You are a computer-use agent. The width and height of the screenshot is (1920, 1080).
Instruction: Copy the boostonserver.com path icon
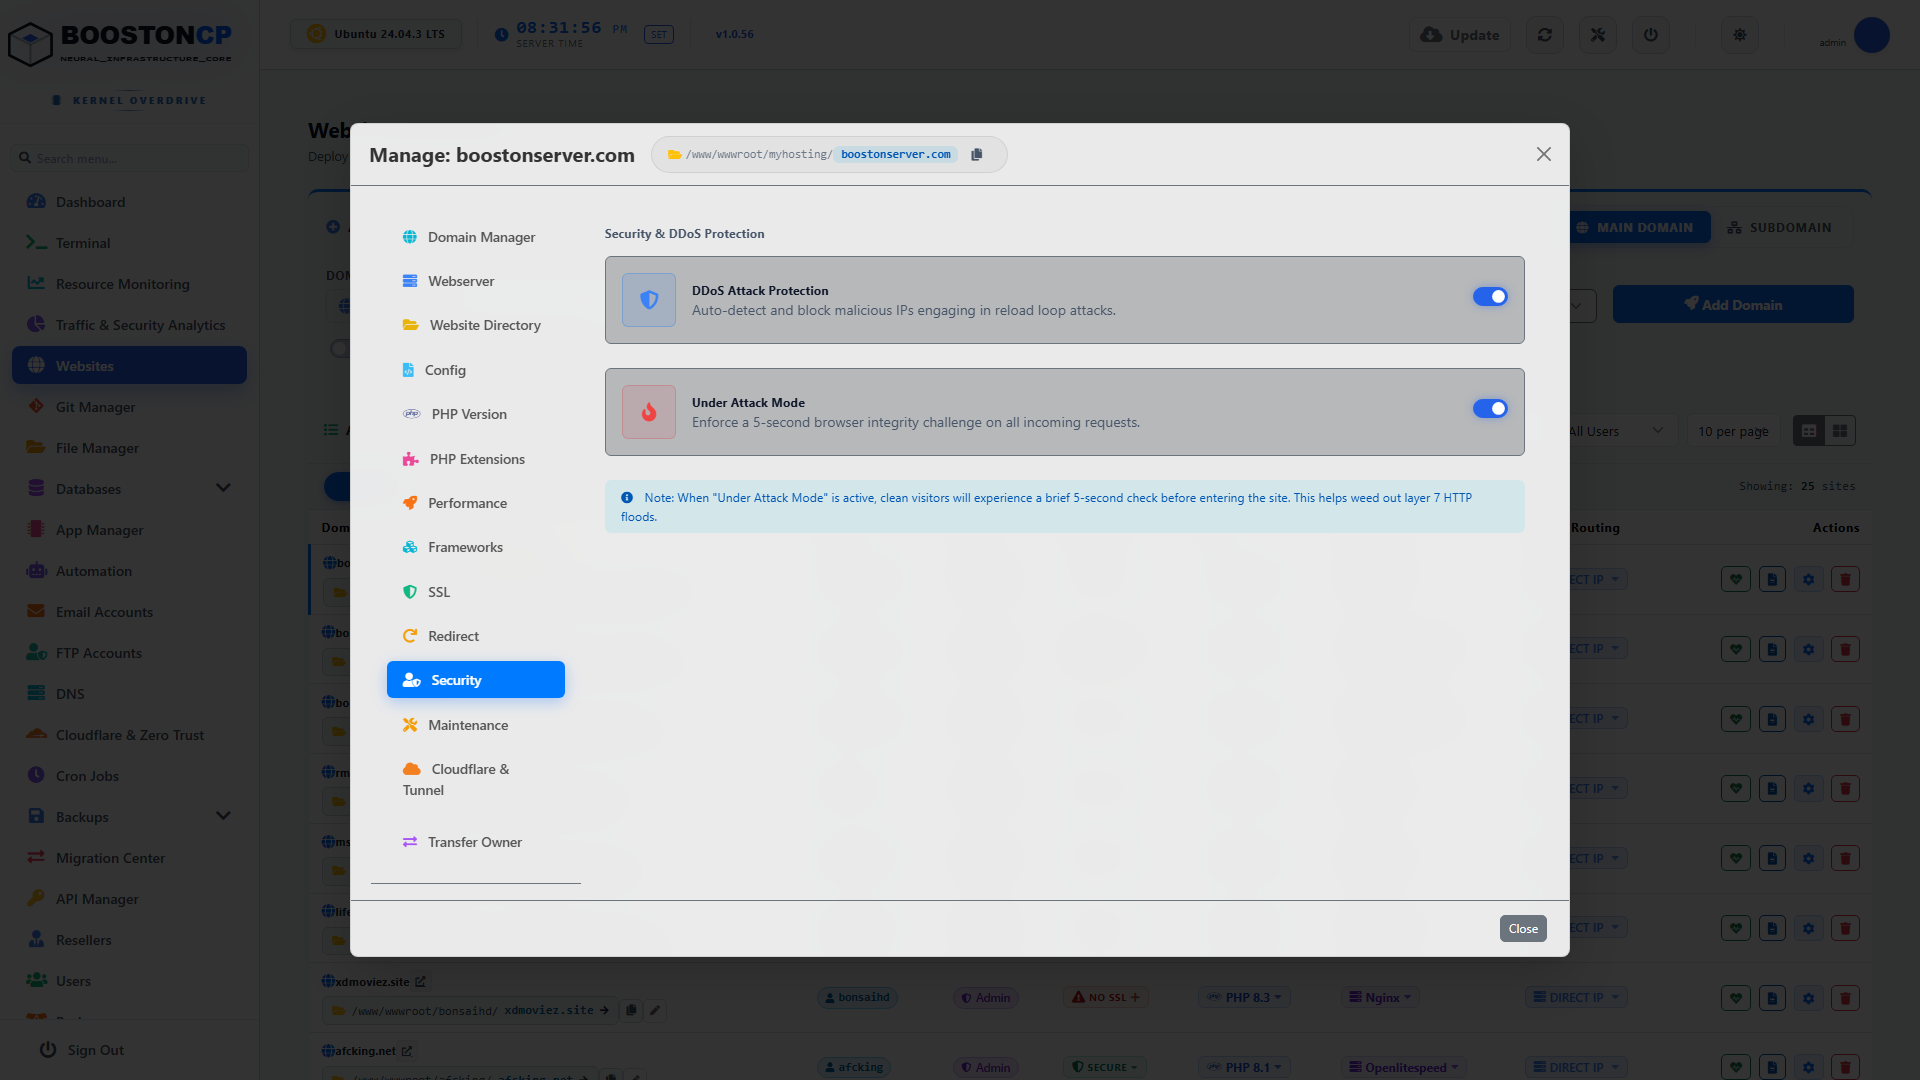(x=977, y=154)
